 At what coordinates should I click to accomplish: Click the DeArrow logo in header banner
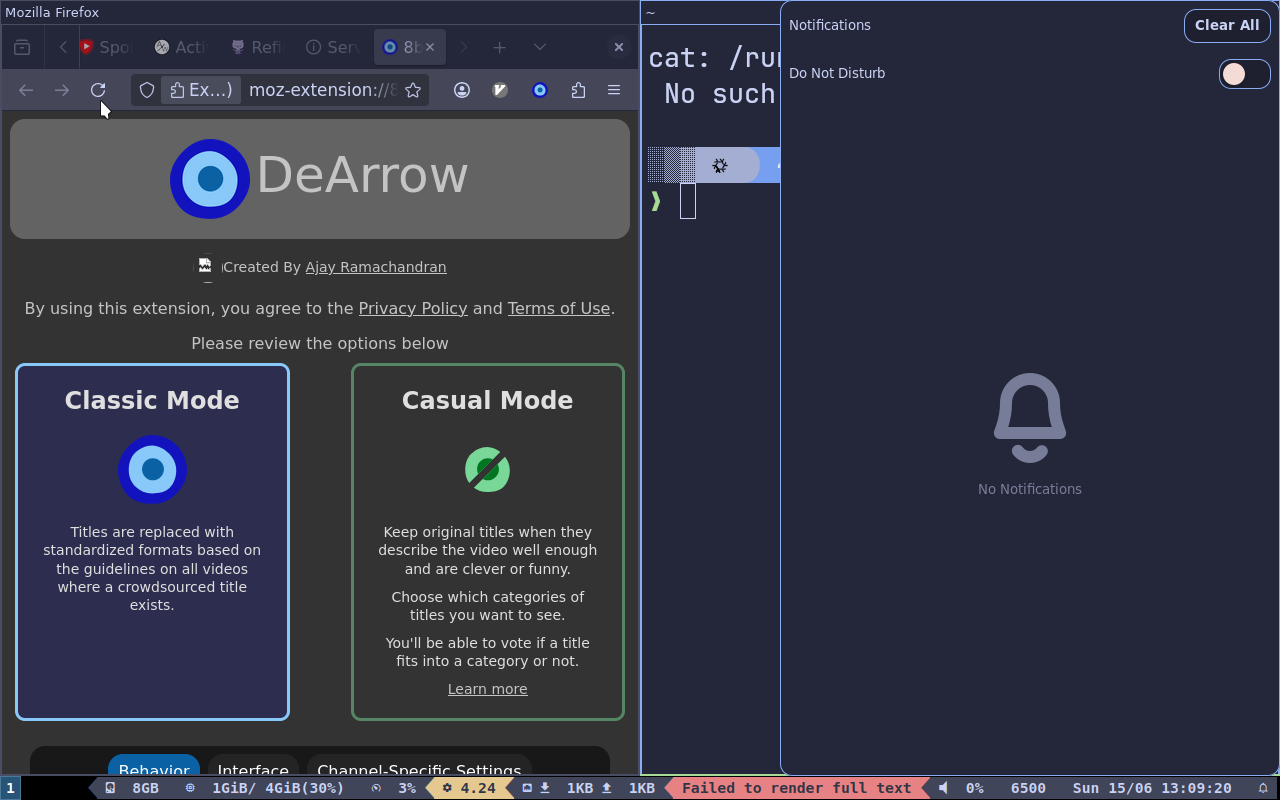click(210, 178)
